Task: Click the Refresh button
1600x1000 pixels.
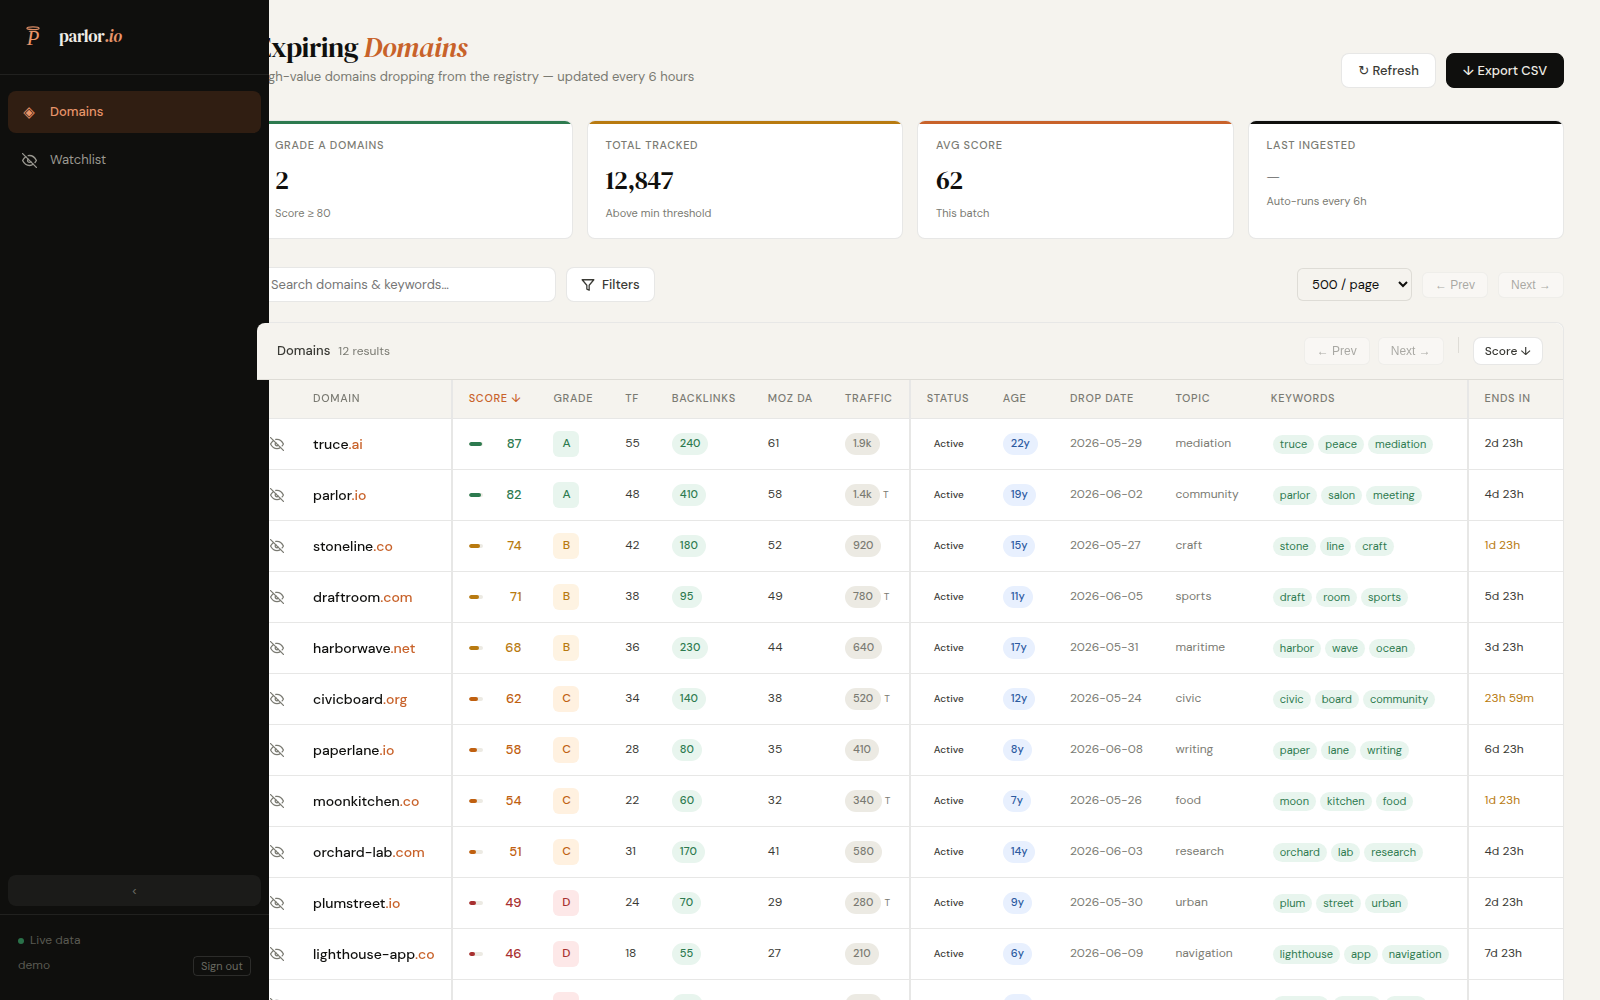Action: click(1388, 70)
